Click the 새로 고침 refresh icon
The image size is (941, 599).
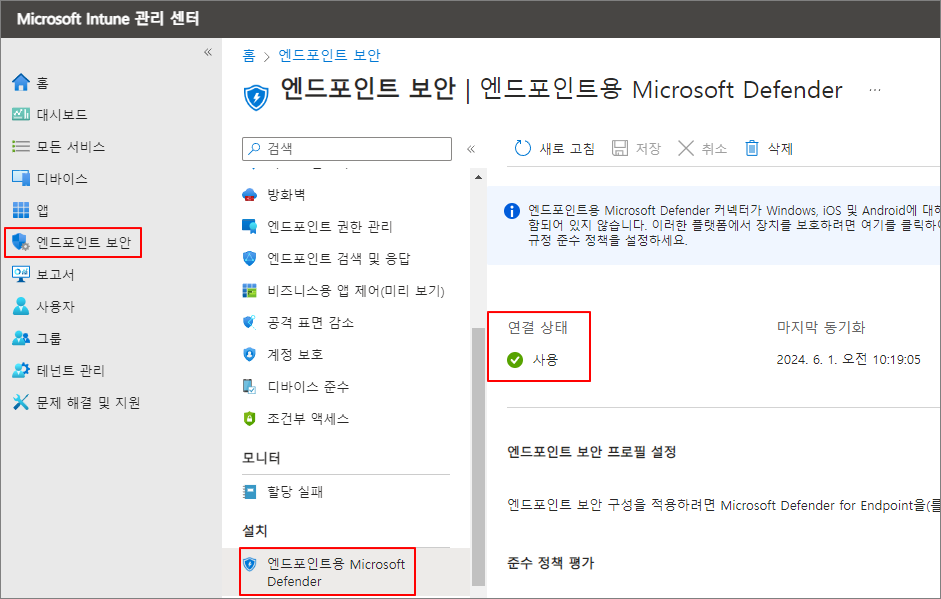[523, 148]
